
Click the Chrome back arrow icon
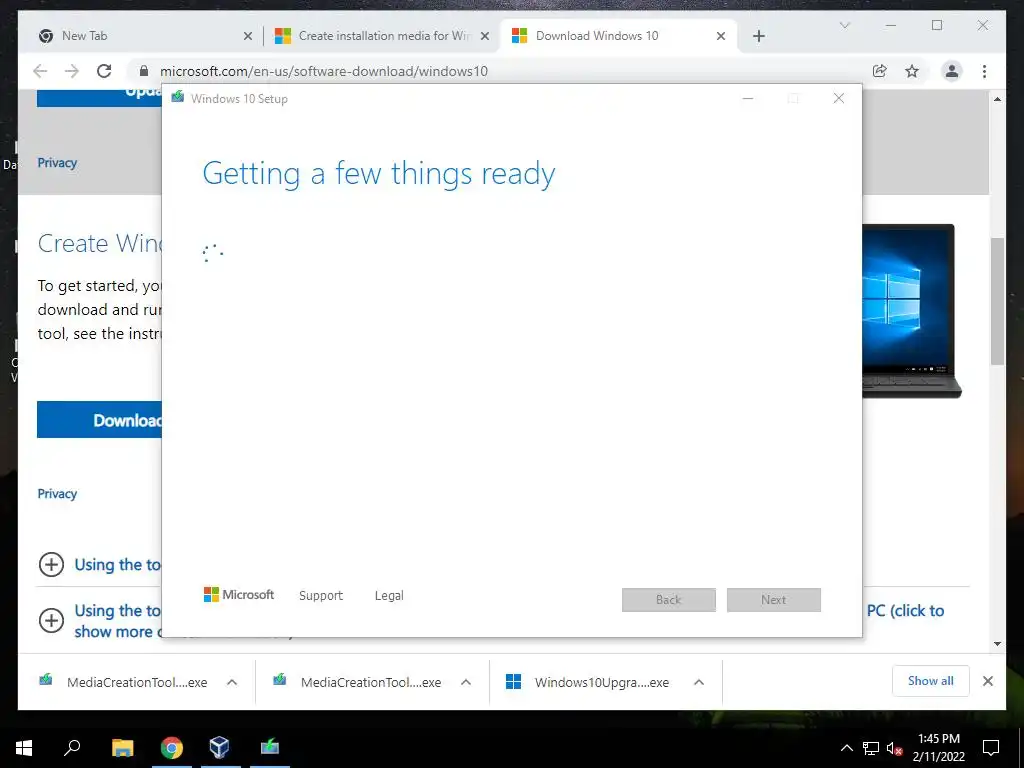click(x=40, y=71)
